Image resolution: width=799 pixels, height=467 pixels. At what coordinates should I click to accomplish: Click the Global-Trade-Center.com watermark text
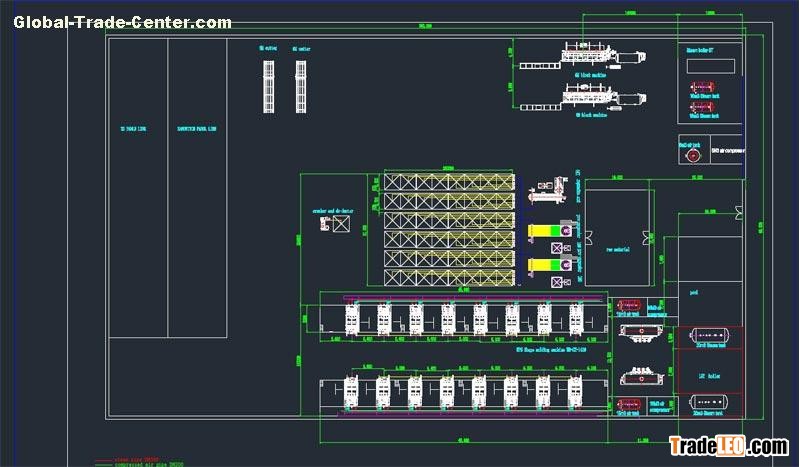122,22
